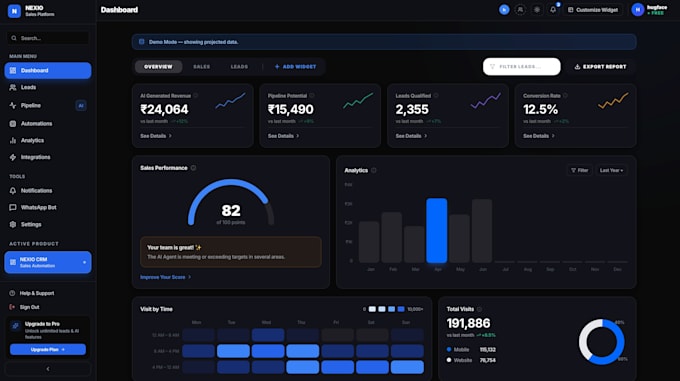Click the Upgrade to Pro heading
Screen dimensions: 680x381
pos(42,324)
